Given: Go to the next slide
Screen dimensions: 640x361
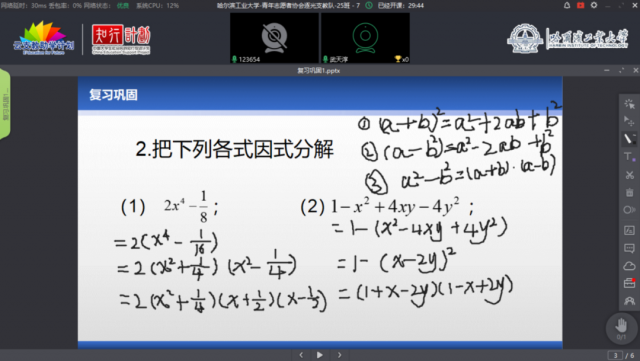Looking at the screenshot, I should 339,355.
